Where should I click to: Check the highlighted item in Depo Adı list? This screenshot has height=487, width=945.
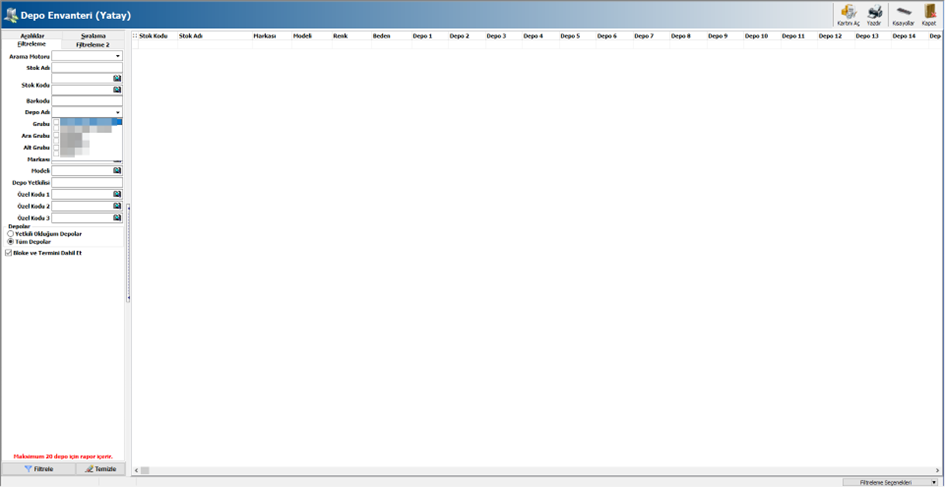click(x=57, y=122)
